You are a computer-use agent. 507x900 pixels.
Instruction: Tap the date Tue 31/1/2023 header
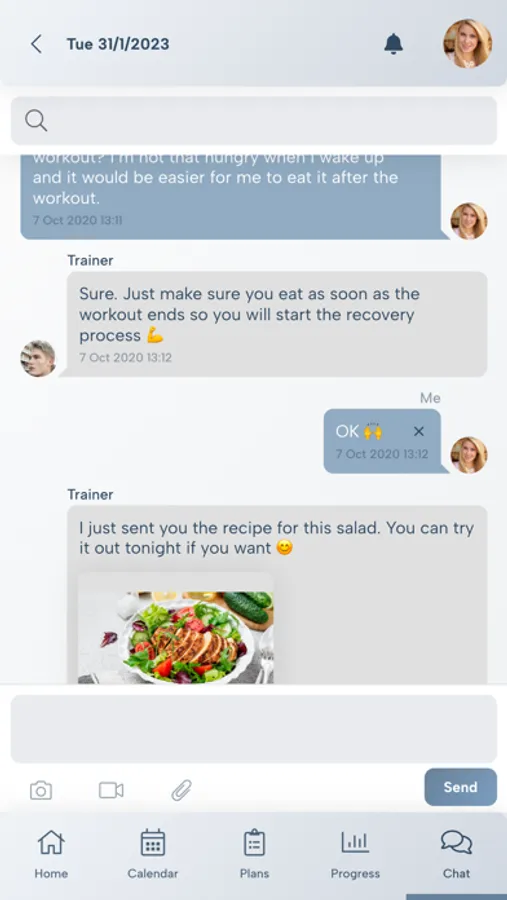point(118,44)
